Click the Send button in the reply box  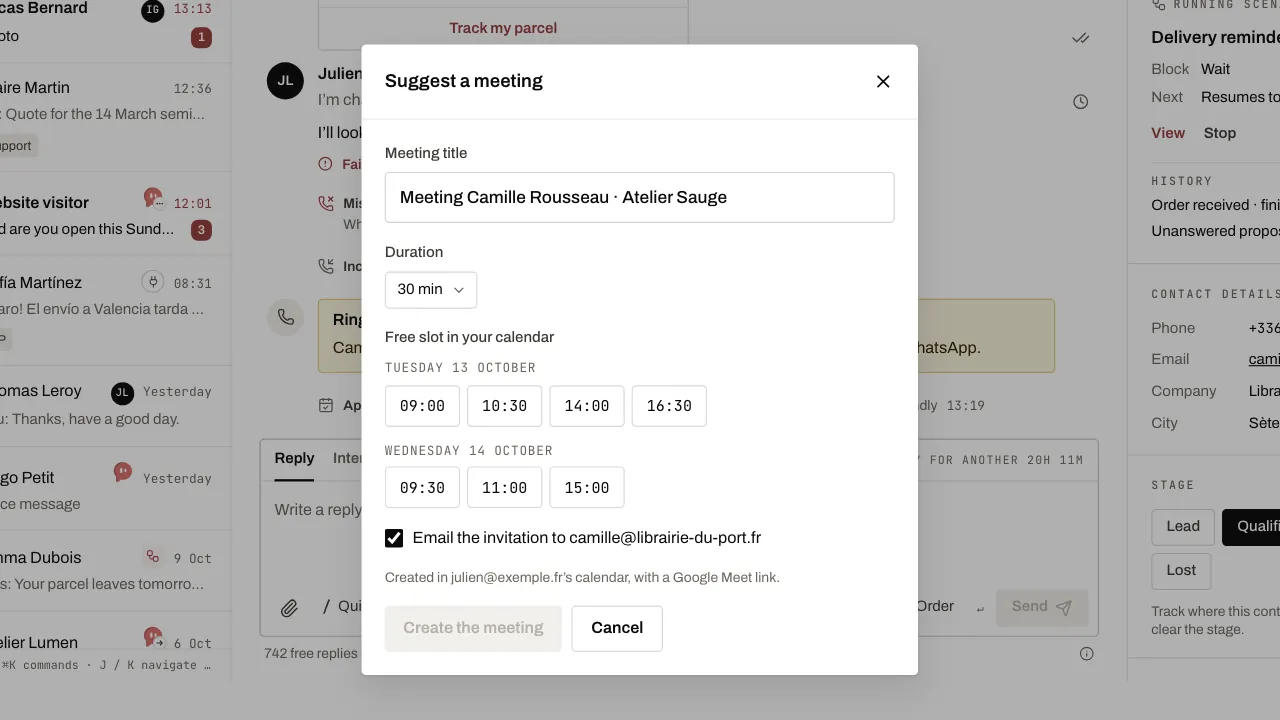coord(1041,607)
